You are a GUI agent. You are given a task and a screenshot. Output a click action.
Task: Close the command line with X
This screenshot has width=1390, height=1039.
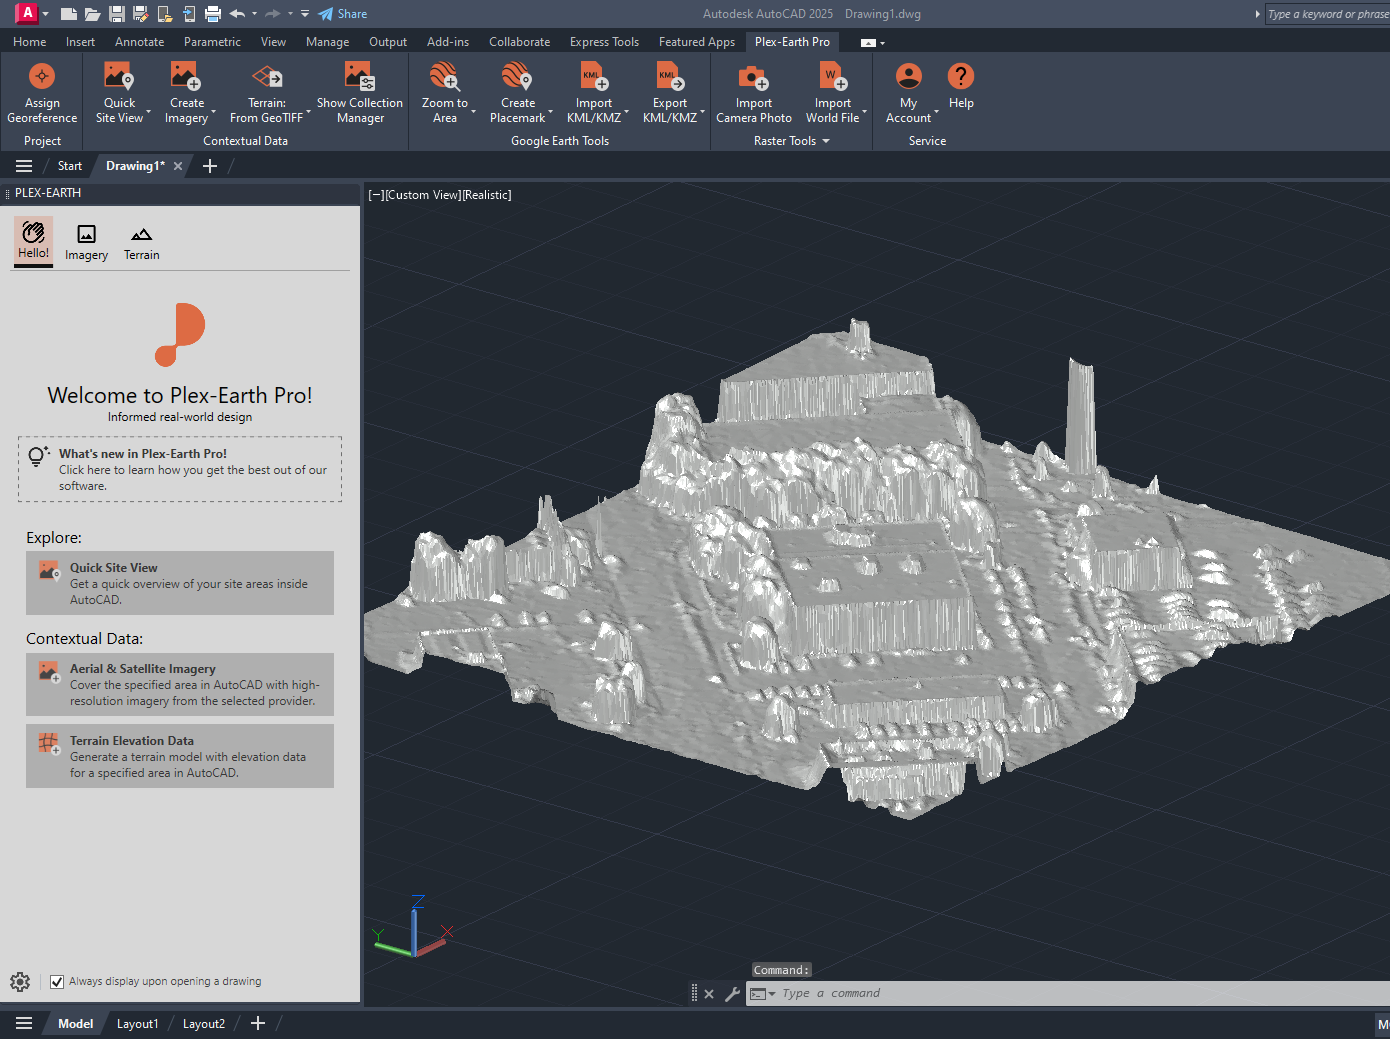pyautogui.click(x=709, y=994)
